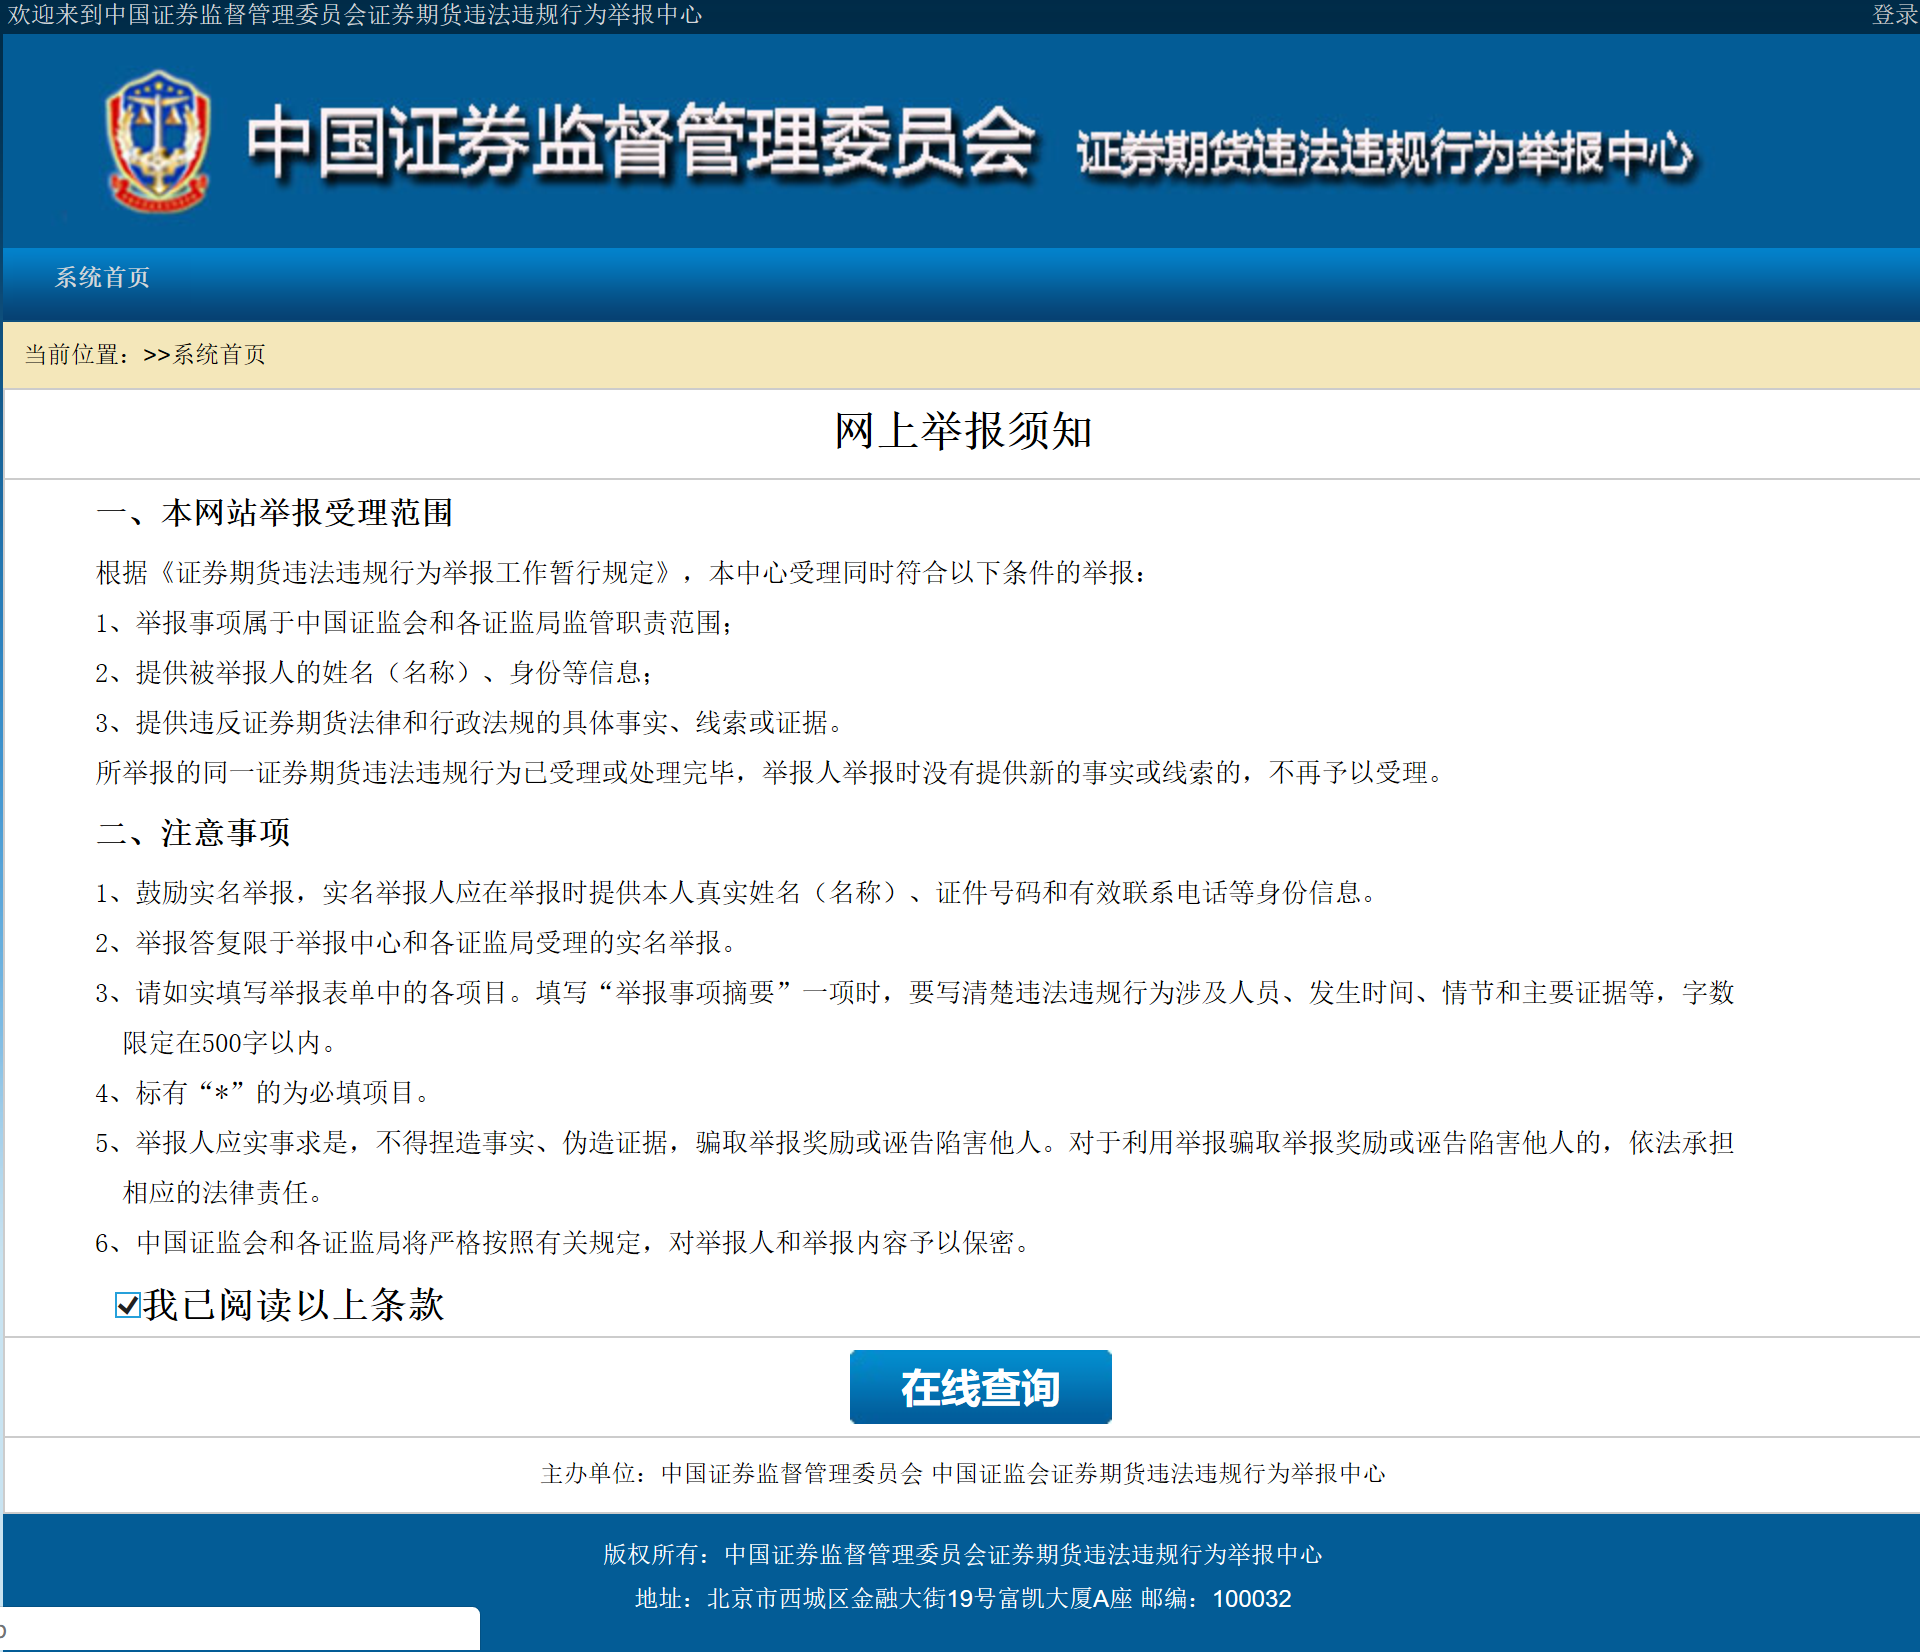The height and width of the screenshot is (1652, 1920).
Task: Open the 系统首页 navigation menu item
Action: 102,277
